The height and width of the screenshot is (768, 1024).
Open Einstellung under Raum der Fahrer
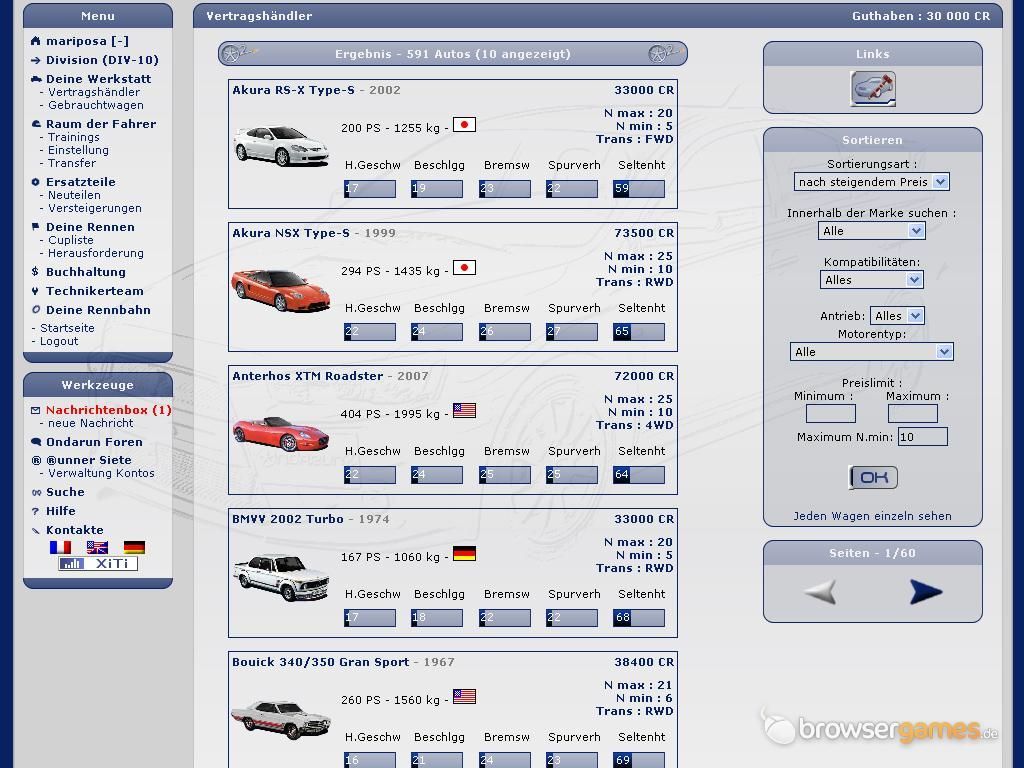tap(78, 150)
